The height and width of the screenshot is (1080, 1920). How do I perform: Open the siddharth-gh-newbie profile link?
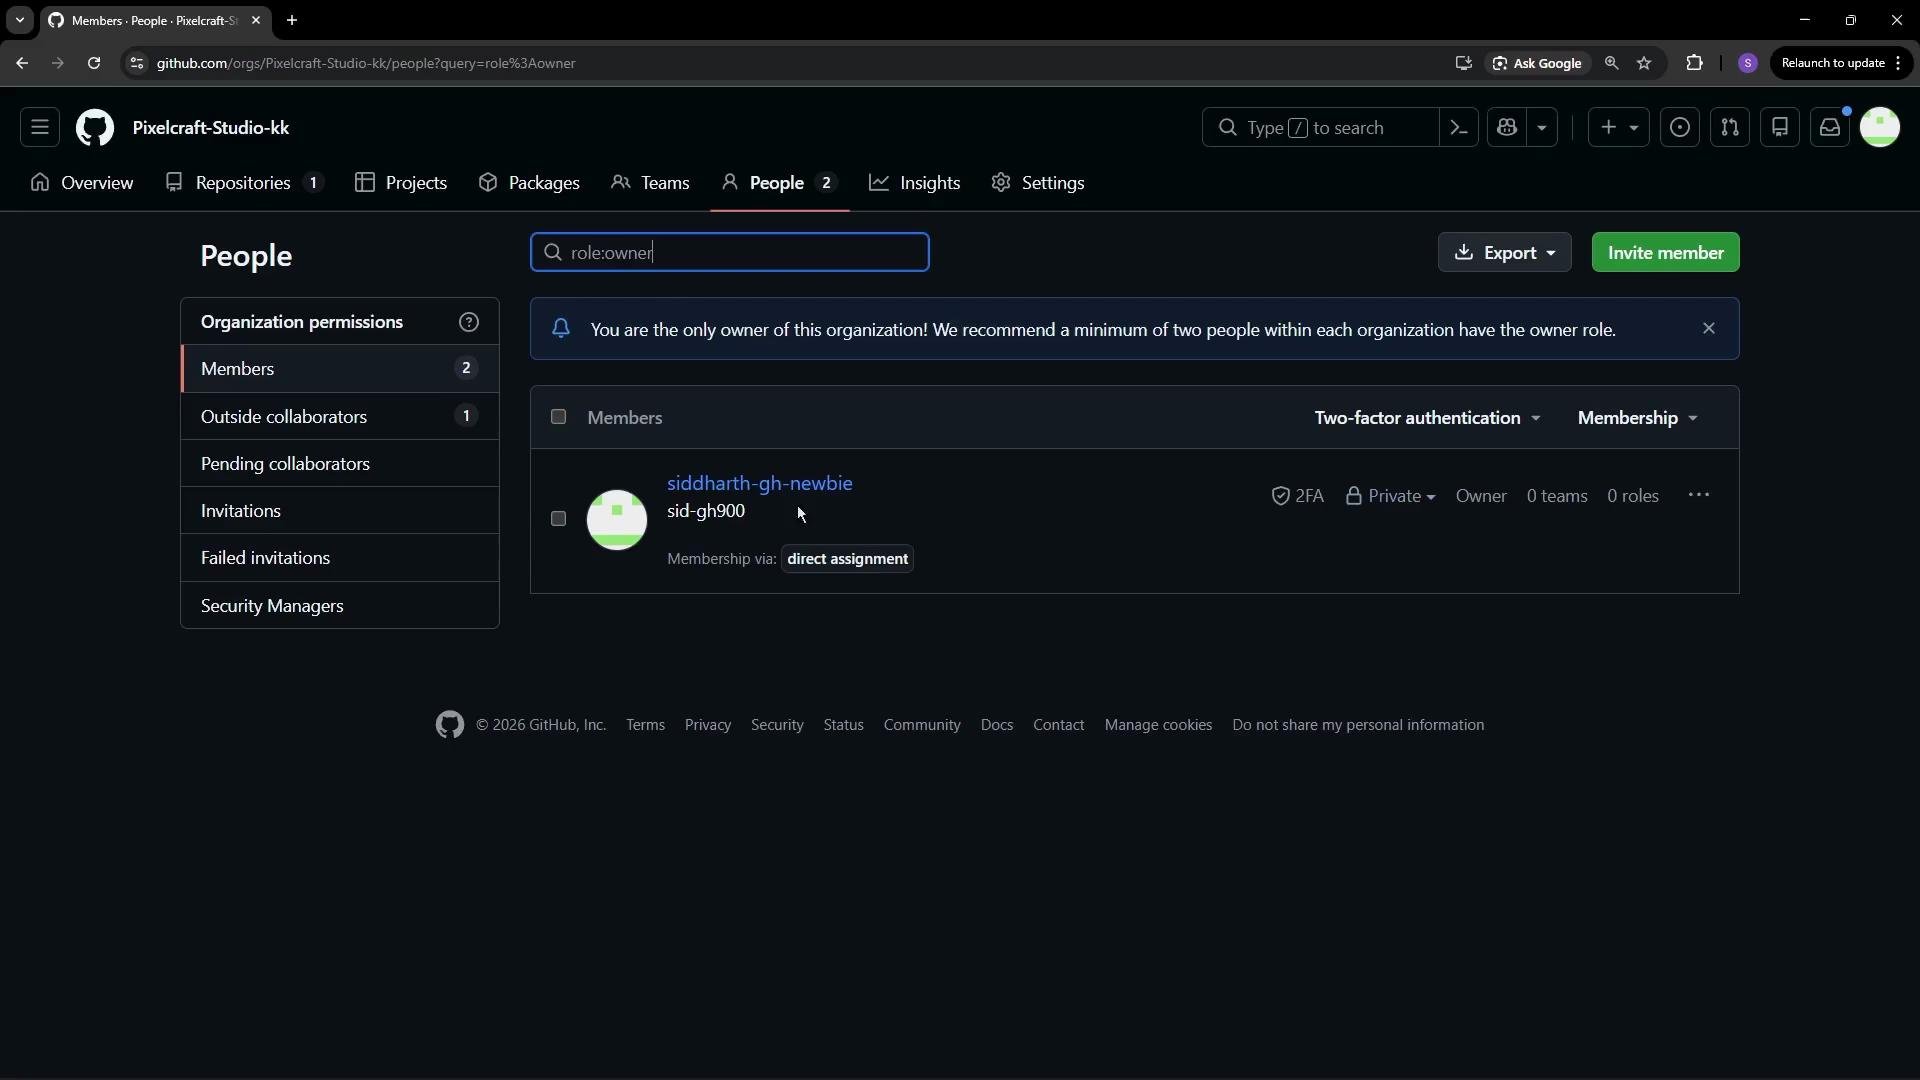[x=760, y=483]
